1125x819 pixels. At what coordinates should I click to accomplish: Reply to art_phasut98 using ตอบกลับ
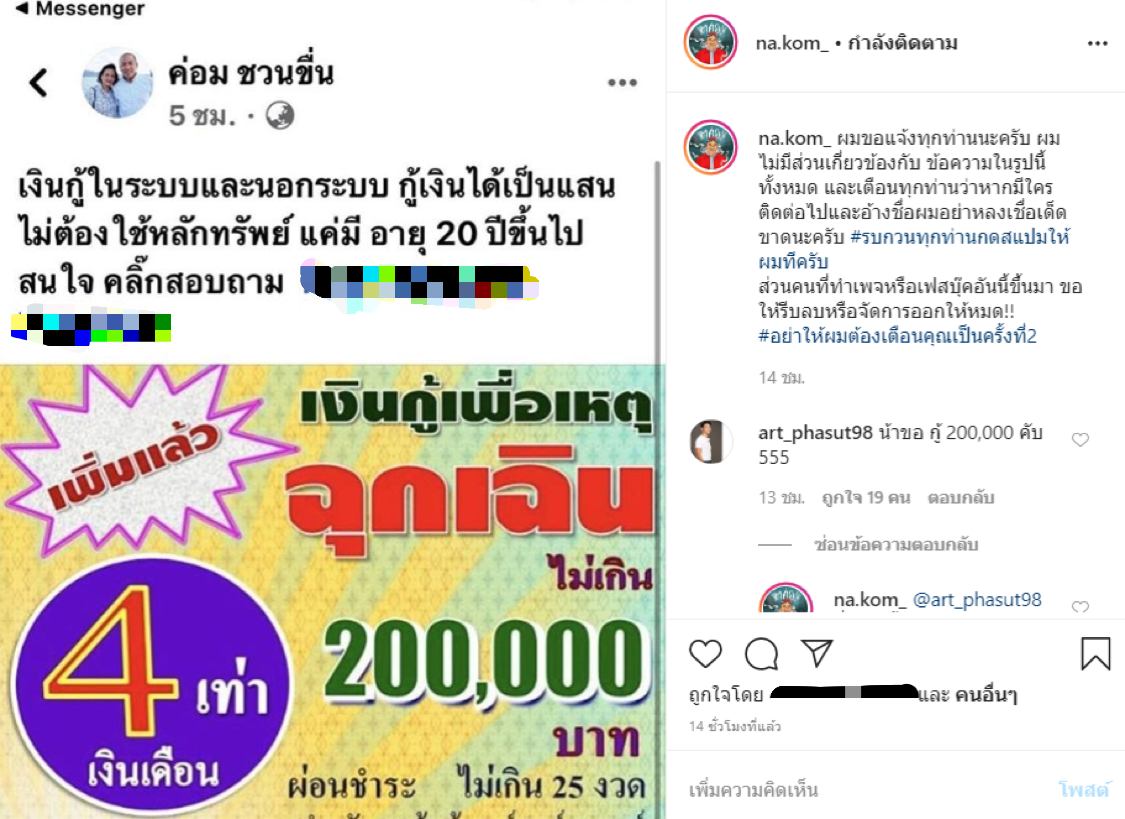[961, 498]
